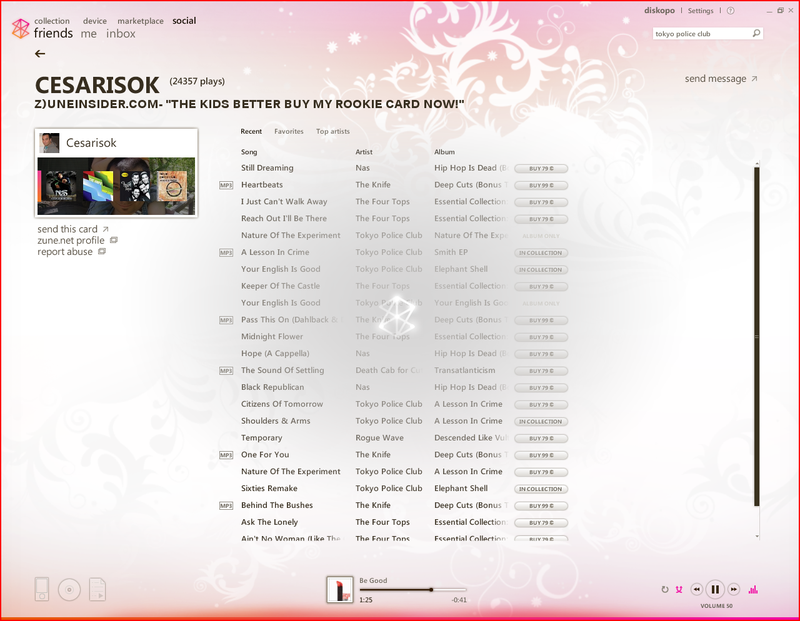Image resolution: width=800 pixels, height=621 pixels.
Task: Click the scrollbar down arrow
Action: coord(757,536)
